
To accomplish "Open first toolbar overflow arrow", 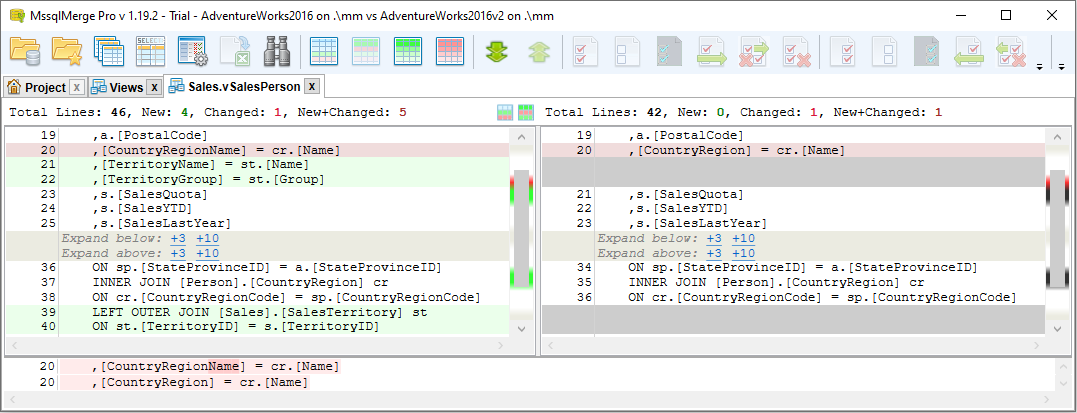I will pyautogui.click(x=1039, y=67).
